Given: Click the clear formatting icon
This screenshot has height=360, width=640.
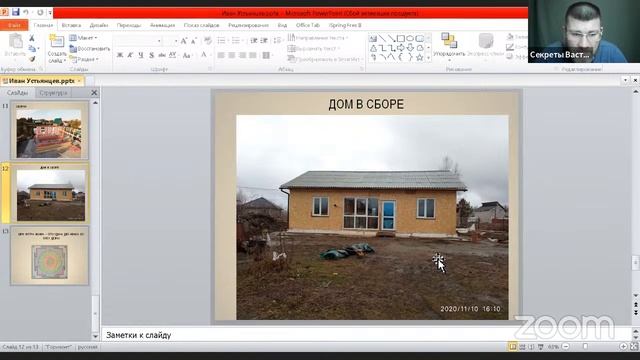Looking at the screenshot, I should click(208, 41).
